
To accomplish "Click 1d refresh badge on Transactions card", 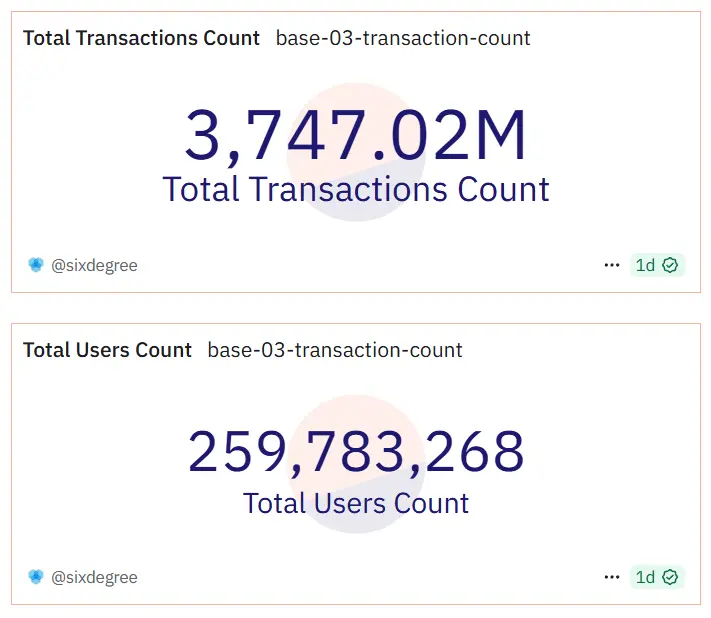I will [x=657, y=265].
